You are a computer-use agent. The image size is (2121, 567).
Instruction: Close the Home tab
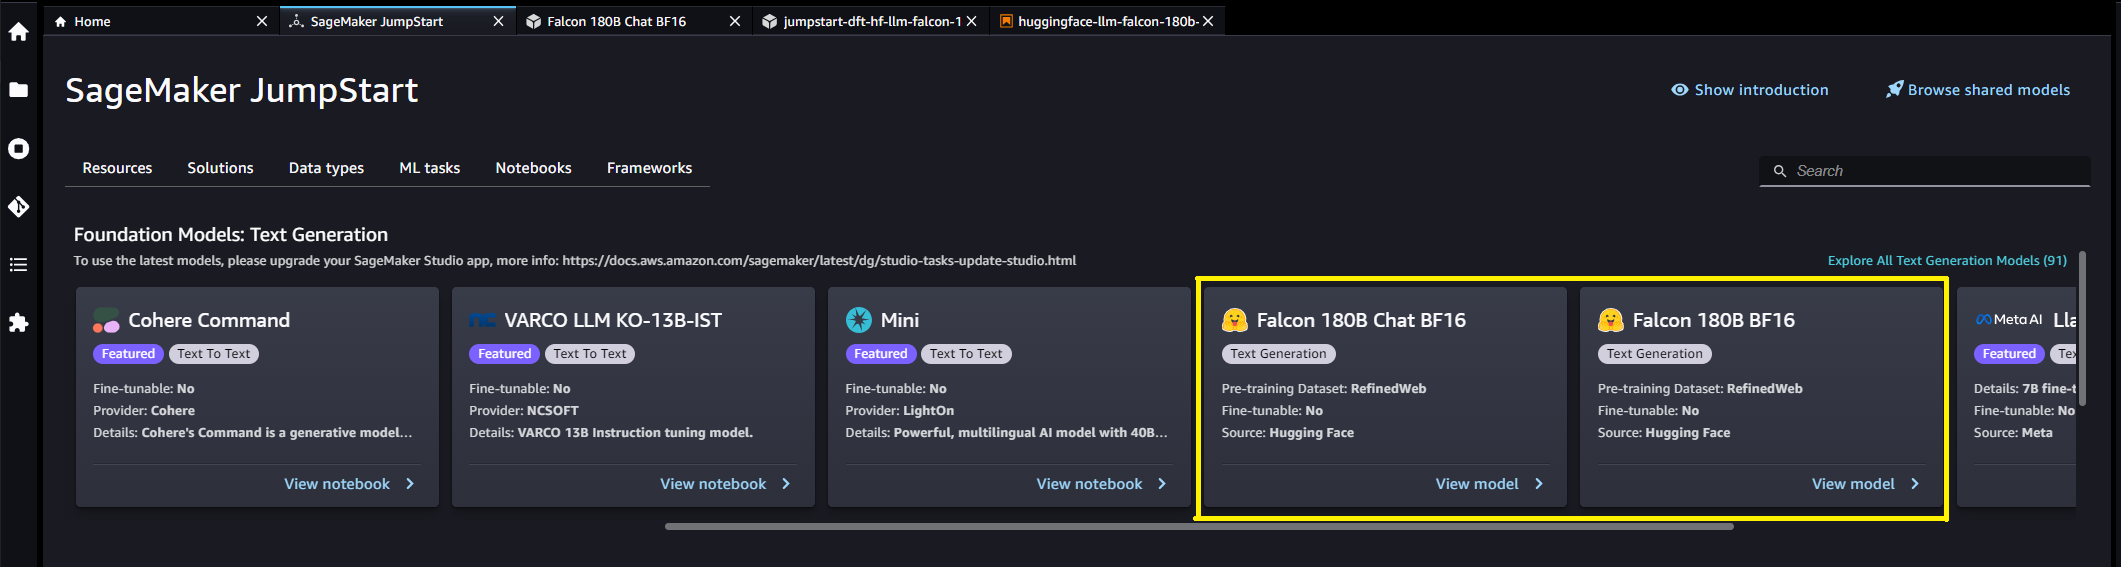click(x=262, y=21)
